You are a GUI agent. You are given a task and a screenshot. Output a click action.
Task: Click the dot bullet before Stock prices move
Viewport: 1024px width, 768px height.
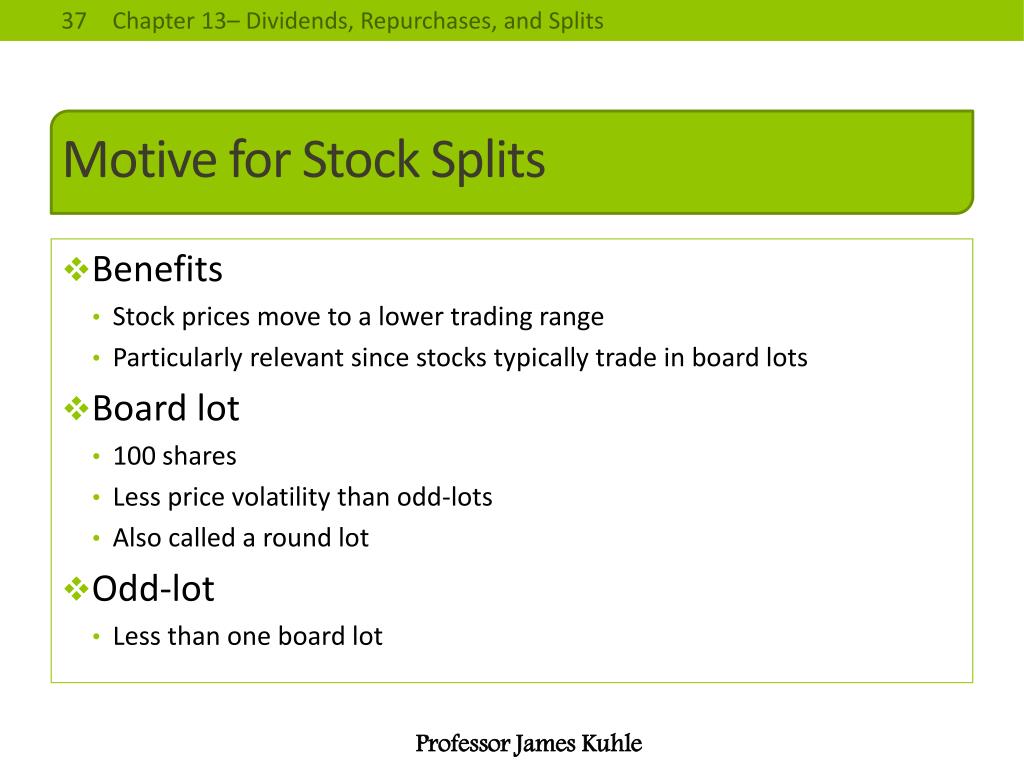[96, 317]
